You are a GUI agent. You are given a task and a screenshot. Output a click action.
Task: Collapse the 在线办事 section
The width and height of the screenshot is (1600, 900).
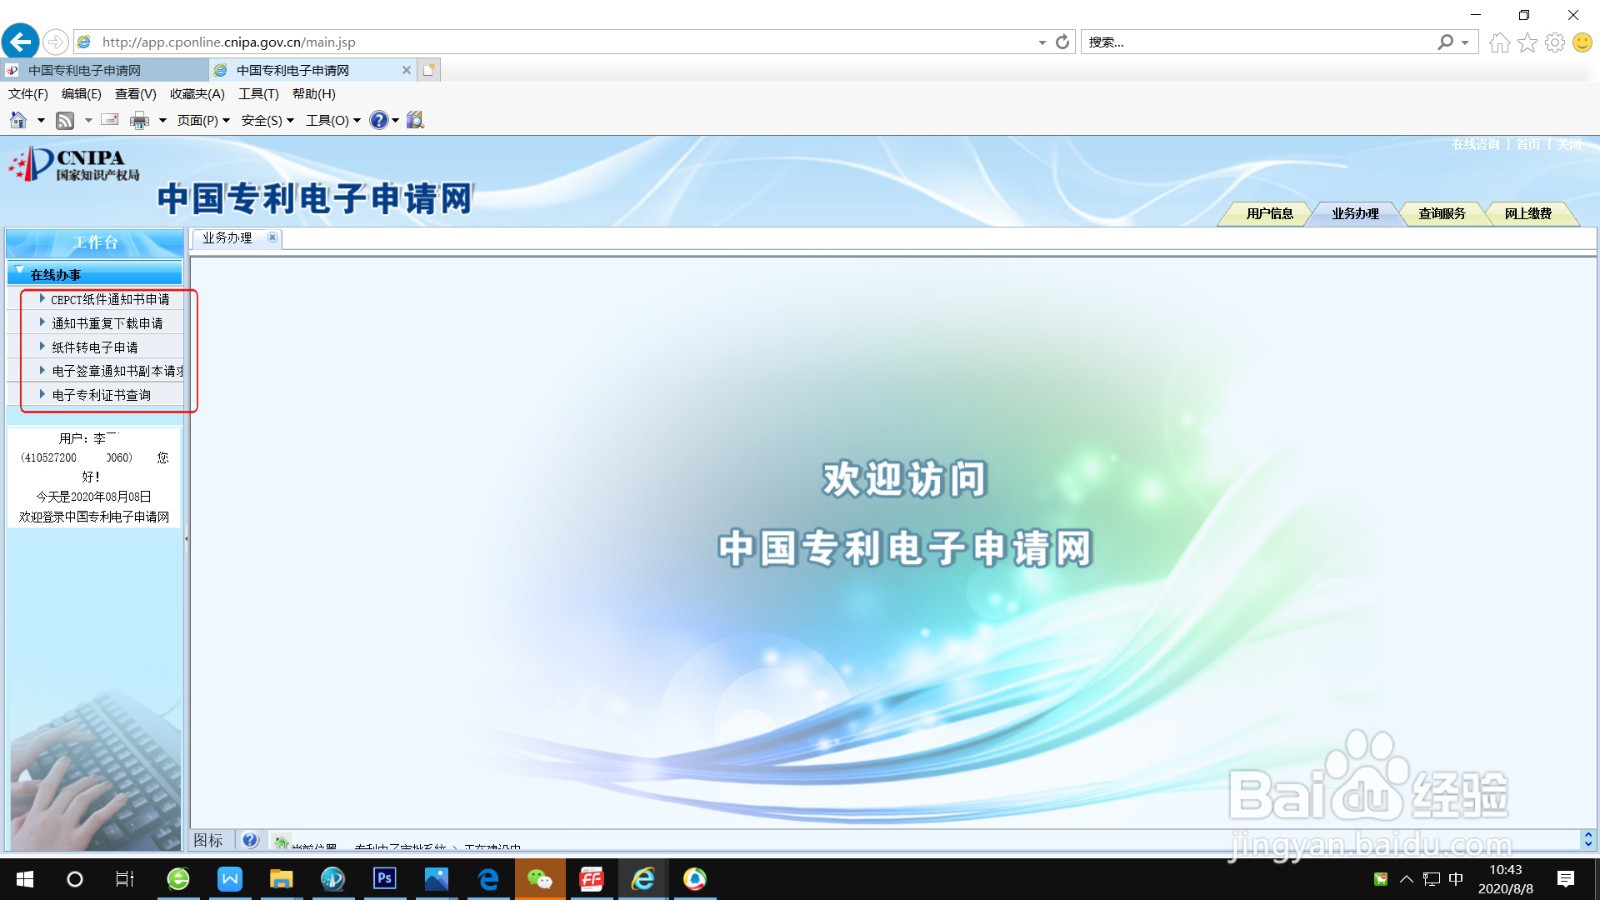click(19, 270)
